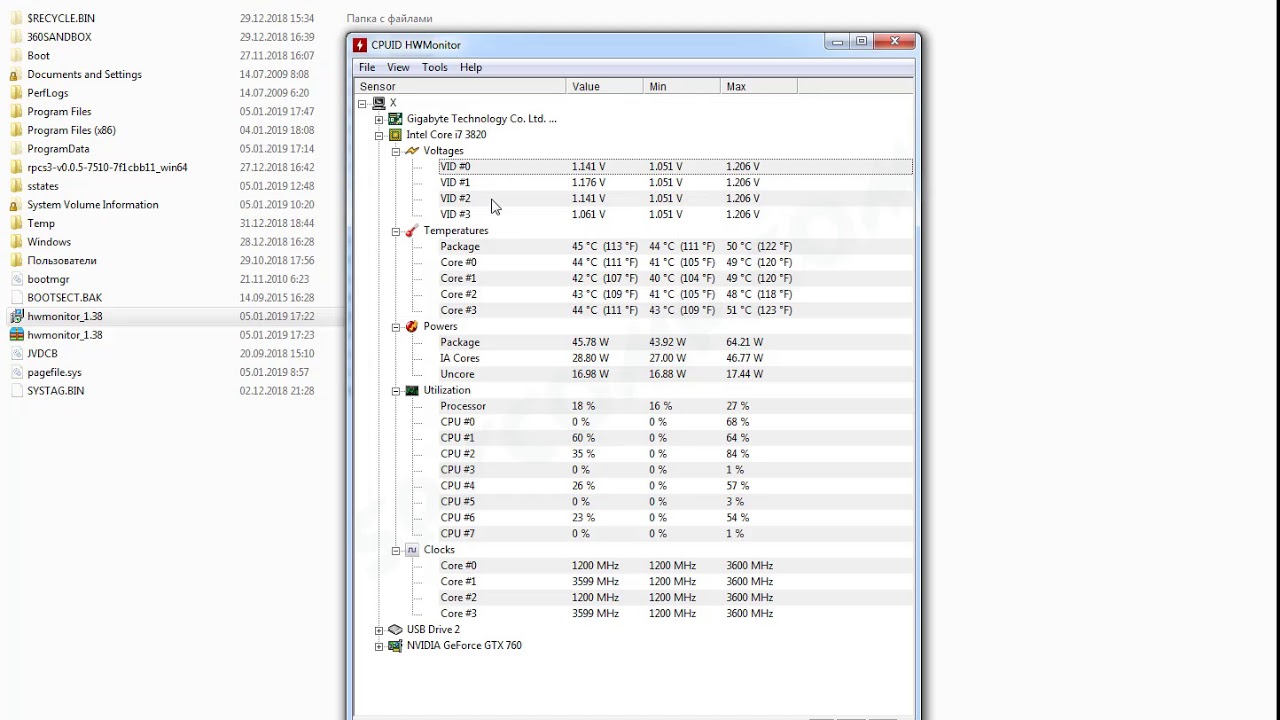Click the pagefile.sys file icon
Screen dimensions: 1280x720
pyautogui.click(x=16, y=372)
